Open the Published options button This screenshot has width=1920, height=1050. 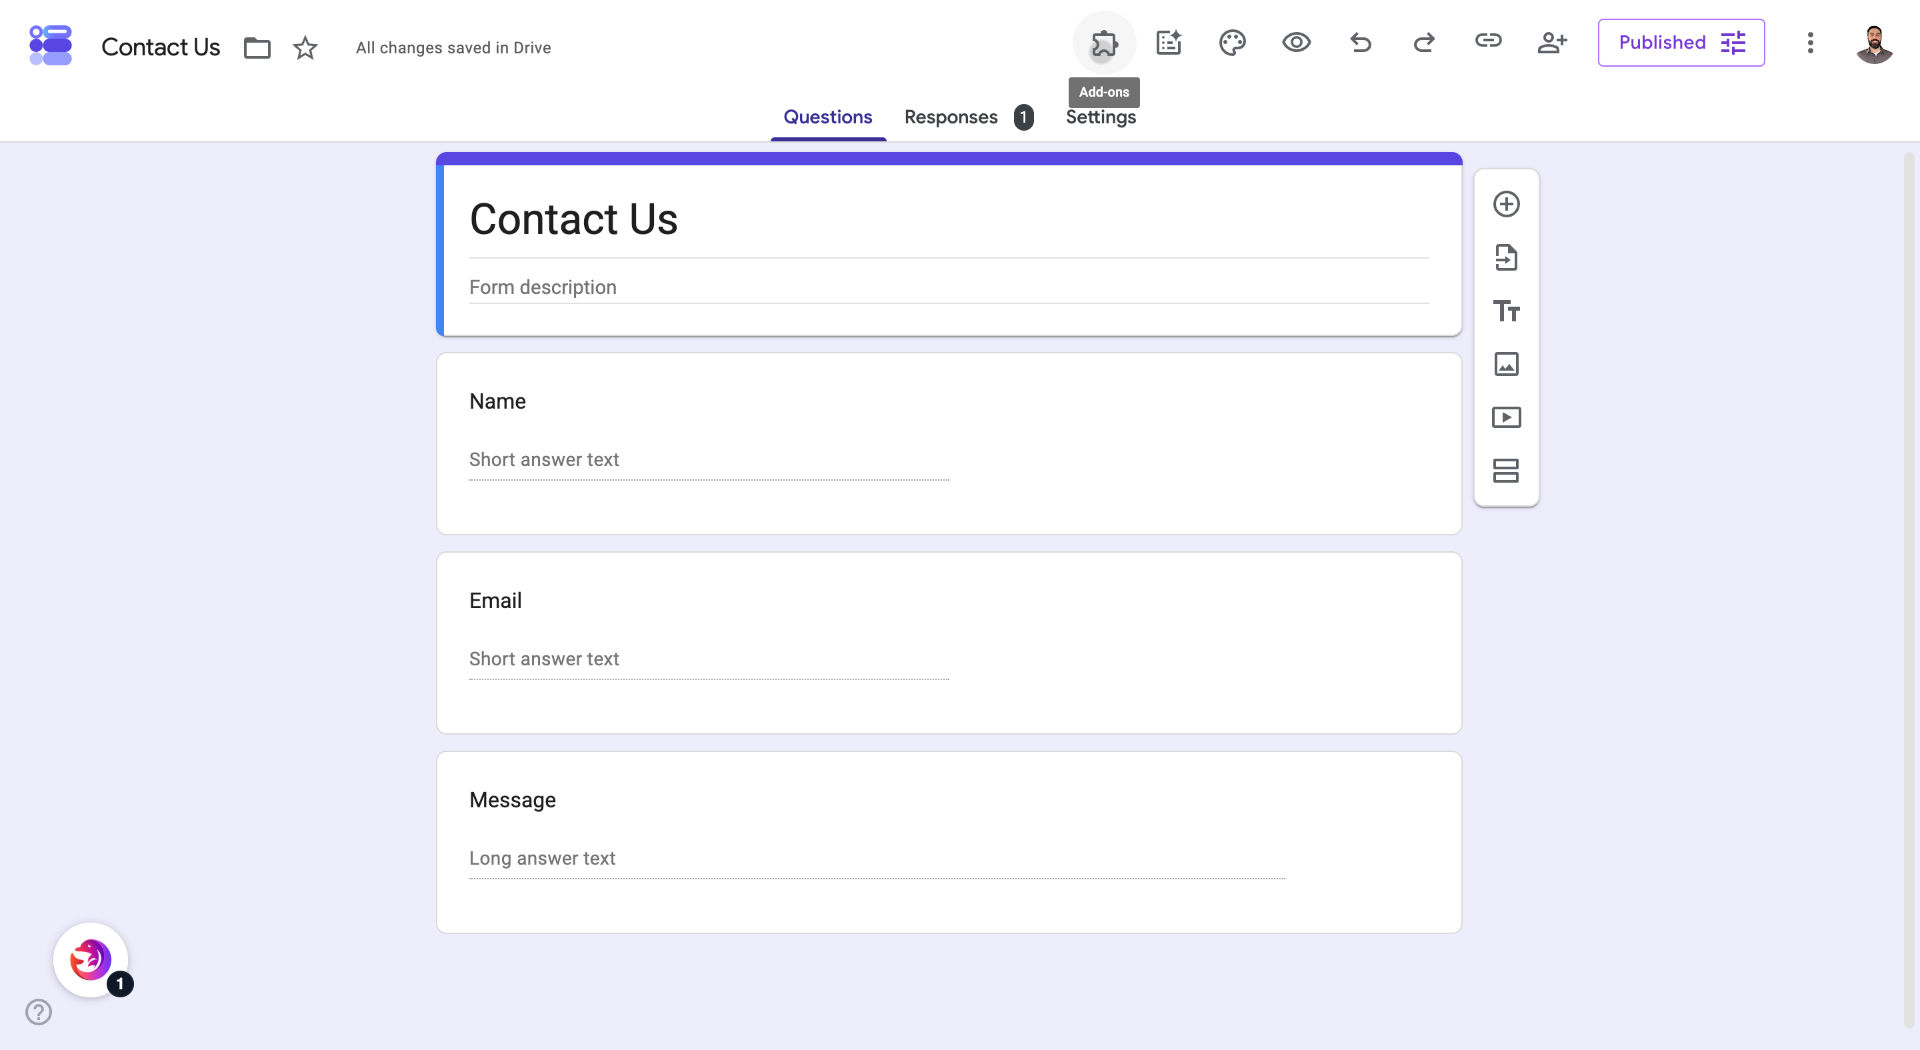(1681, 43)
